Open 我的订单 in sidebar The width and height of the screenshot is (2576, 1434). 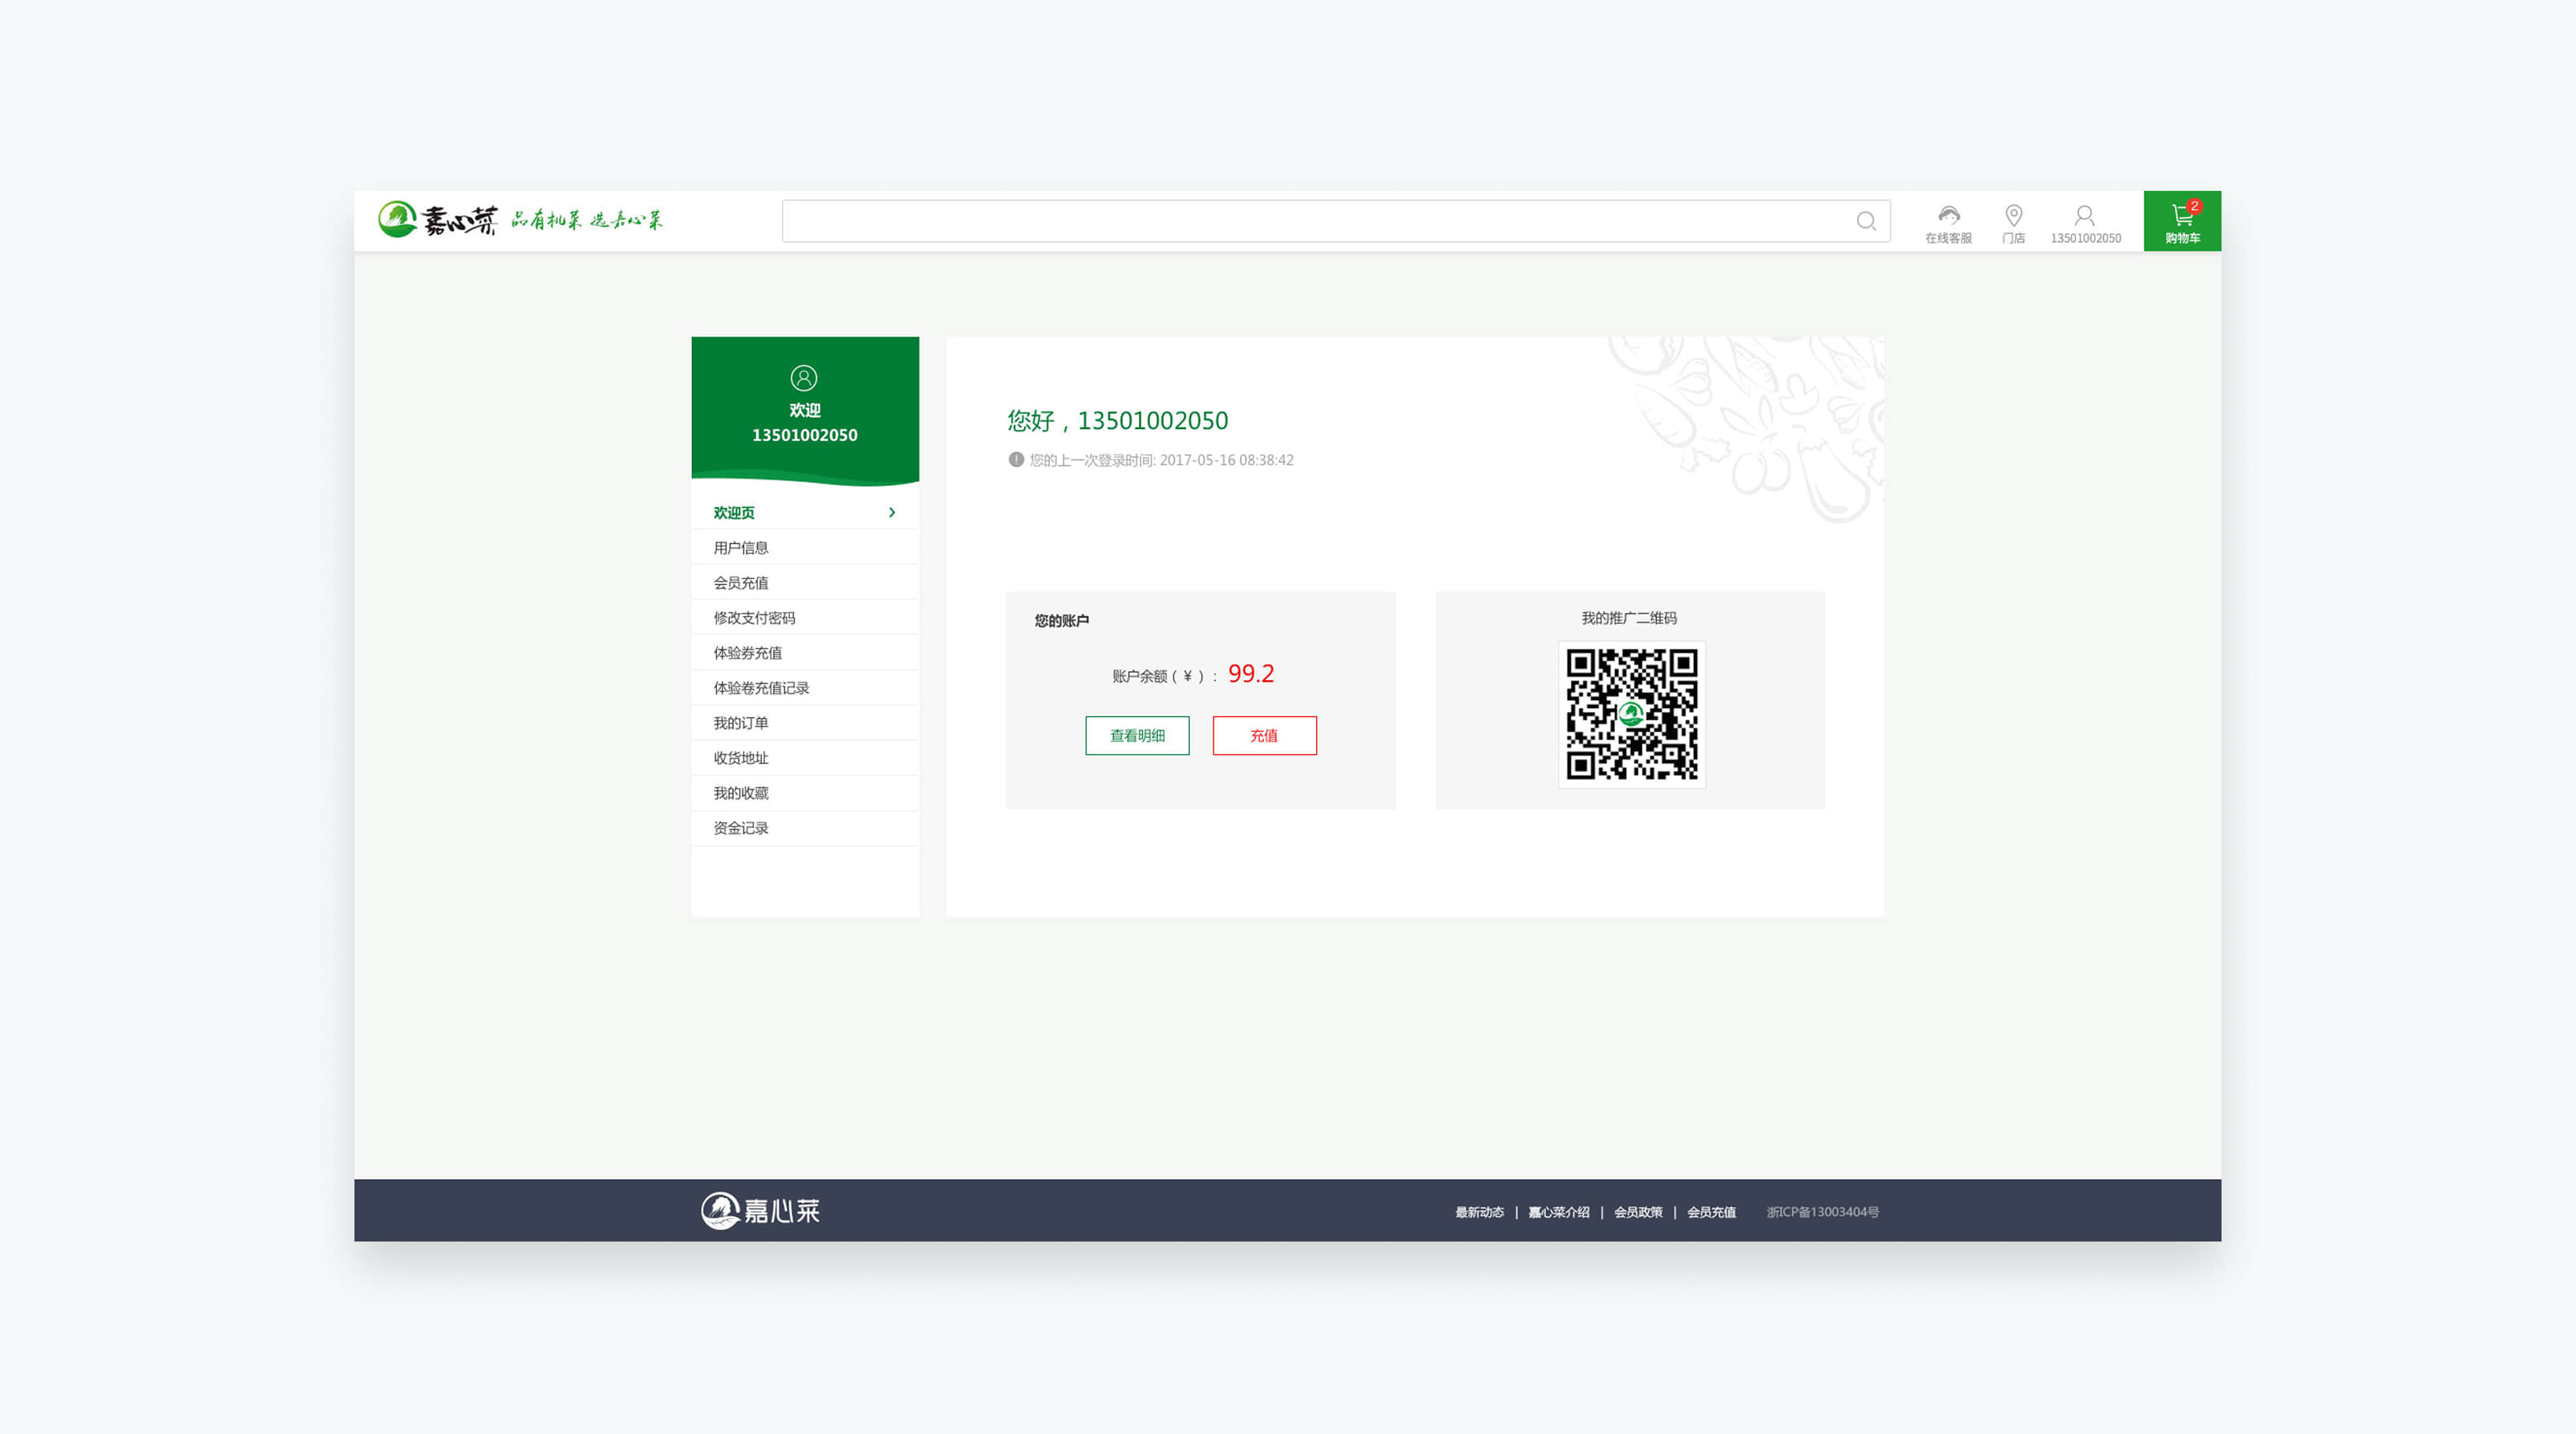(741, 723)
